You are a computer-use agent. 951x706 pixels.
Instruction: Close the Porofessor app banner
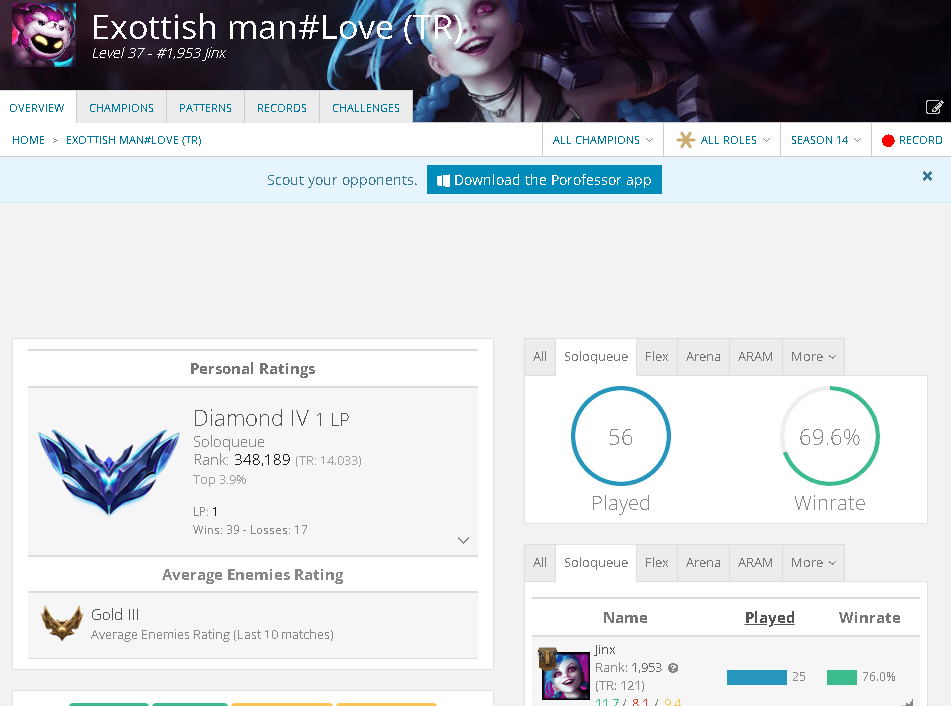(927, 176)
